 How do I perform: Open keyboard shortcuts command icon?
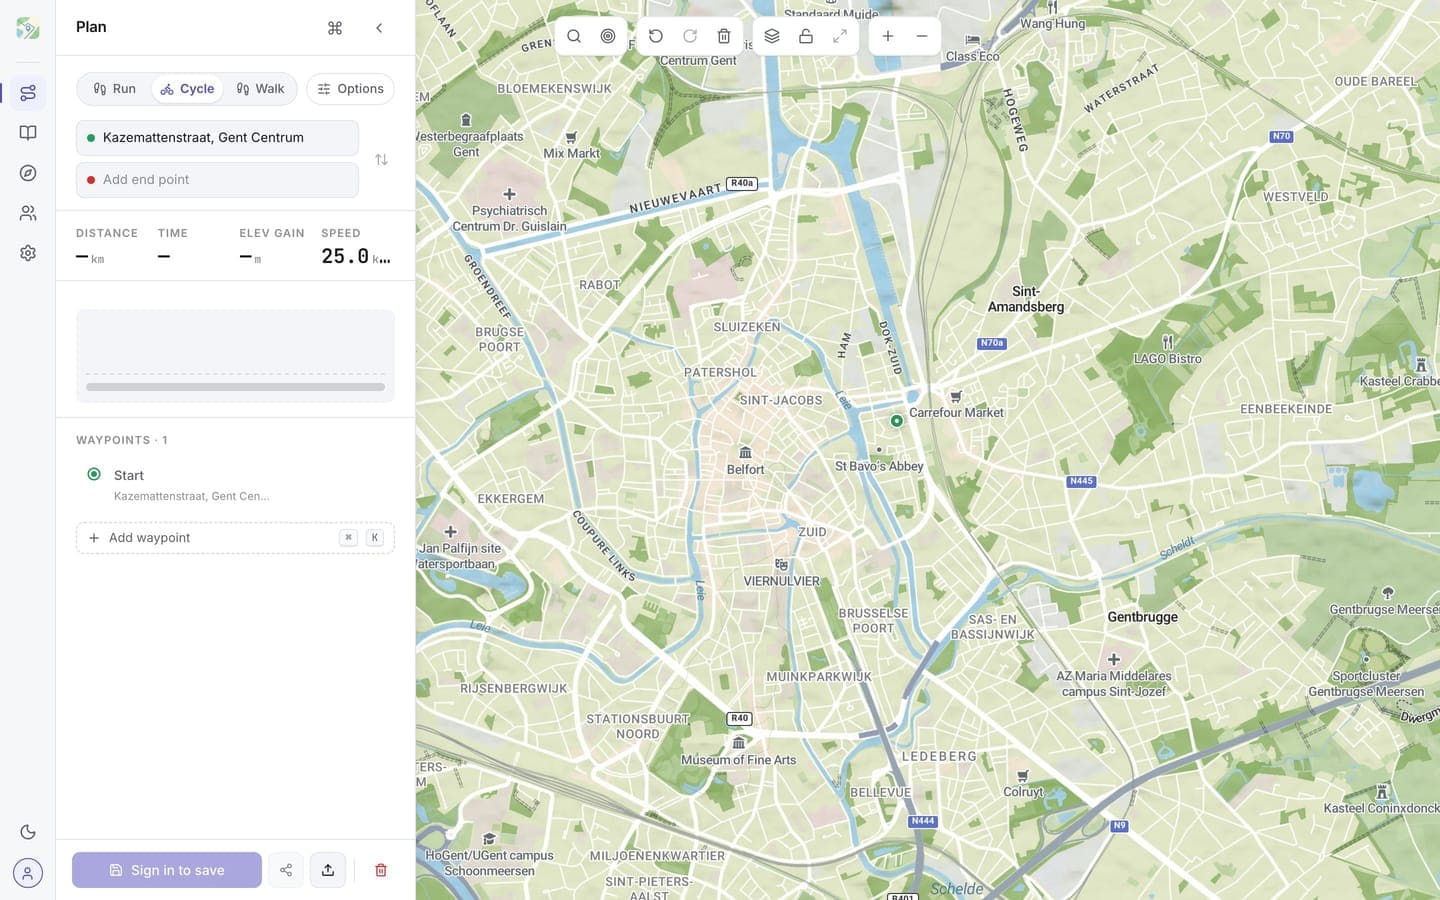tap(335, 28)
